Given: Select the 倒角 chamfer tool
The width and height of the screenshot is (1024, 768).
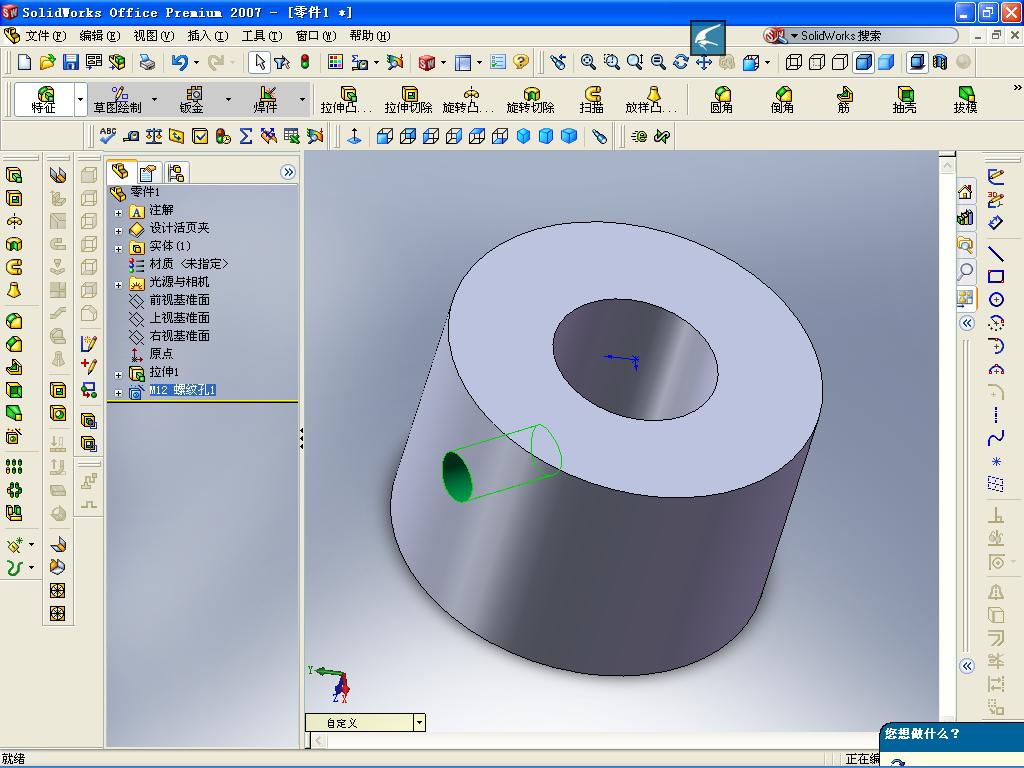Looking at the screenshot, I should point(782,99).
